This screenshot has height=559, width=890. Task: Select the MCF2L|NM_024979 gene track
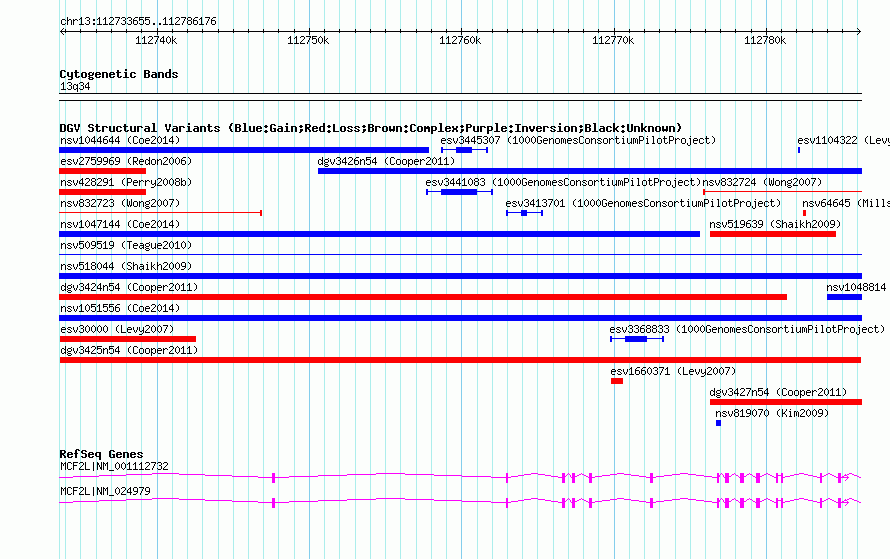[460, 503]
